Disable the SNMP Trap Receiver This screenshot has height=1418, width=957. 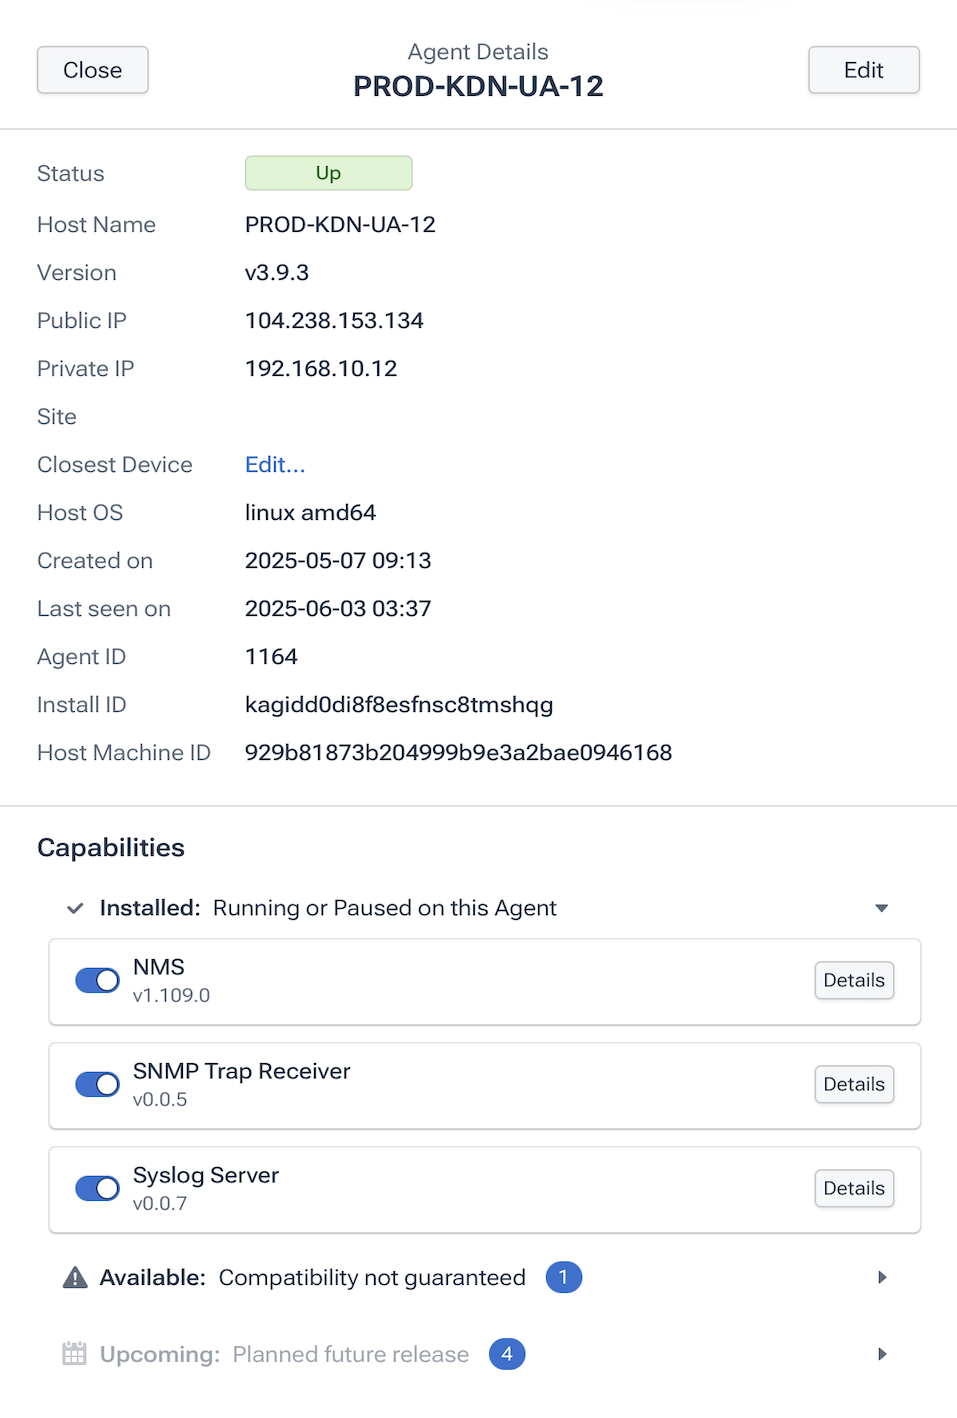coord(96,1084)
